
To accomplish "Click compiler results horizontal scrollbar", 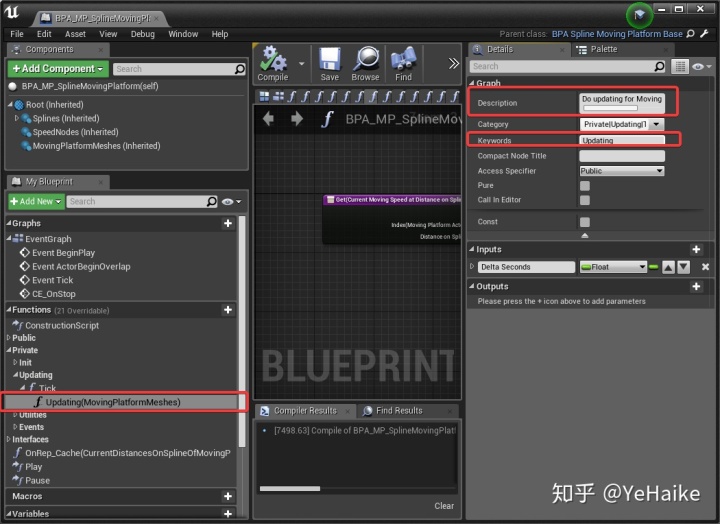I will pos(290,489).
